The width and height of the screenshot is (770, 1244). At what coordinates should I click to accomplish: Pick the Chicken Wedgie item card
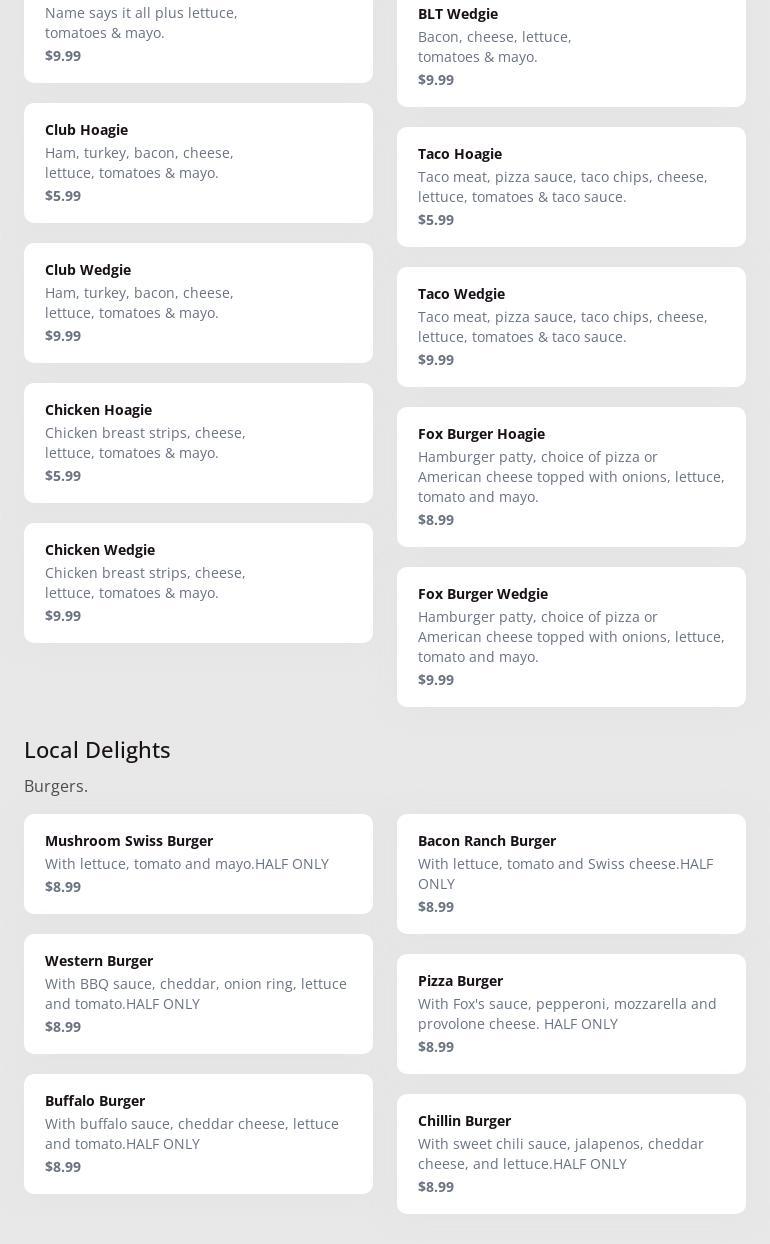click(198, 583)
